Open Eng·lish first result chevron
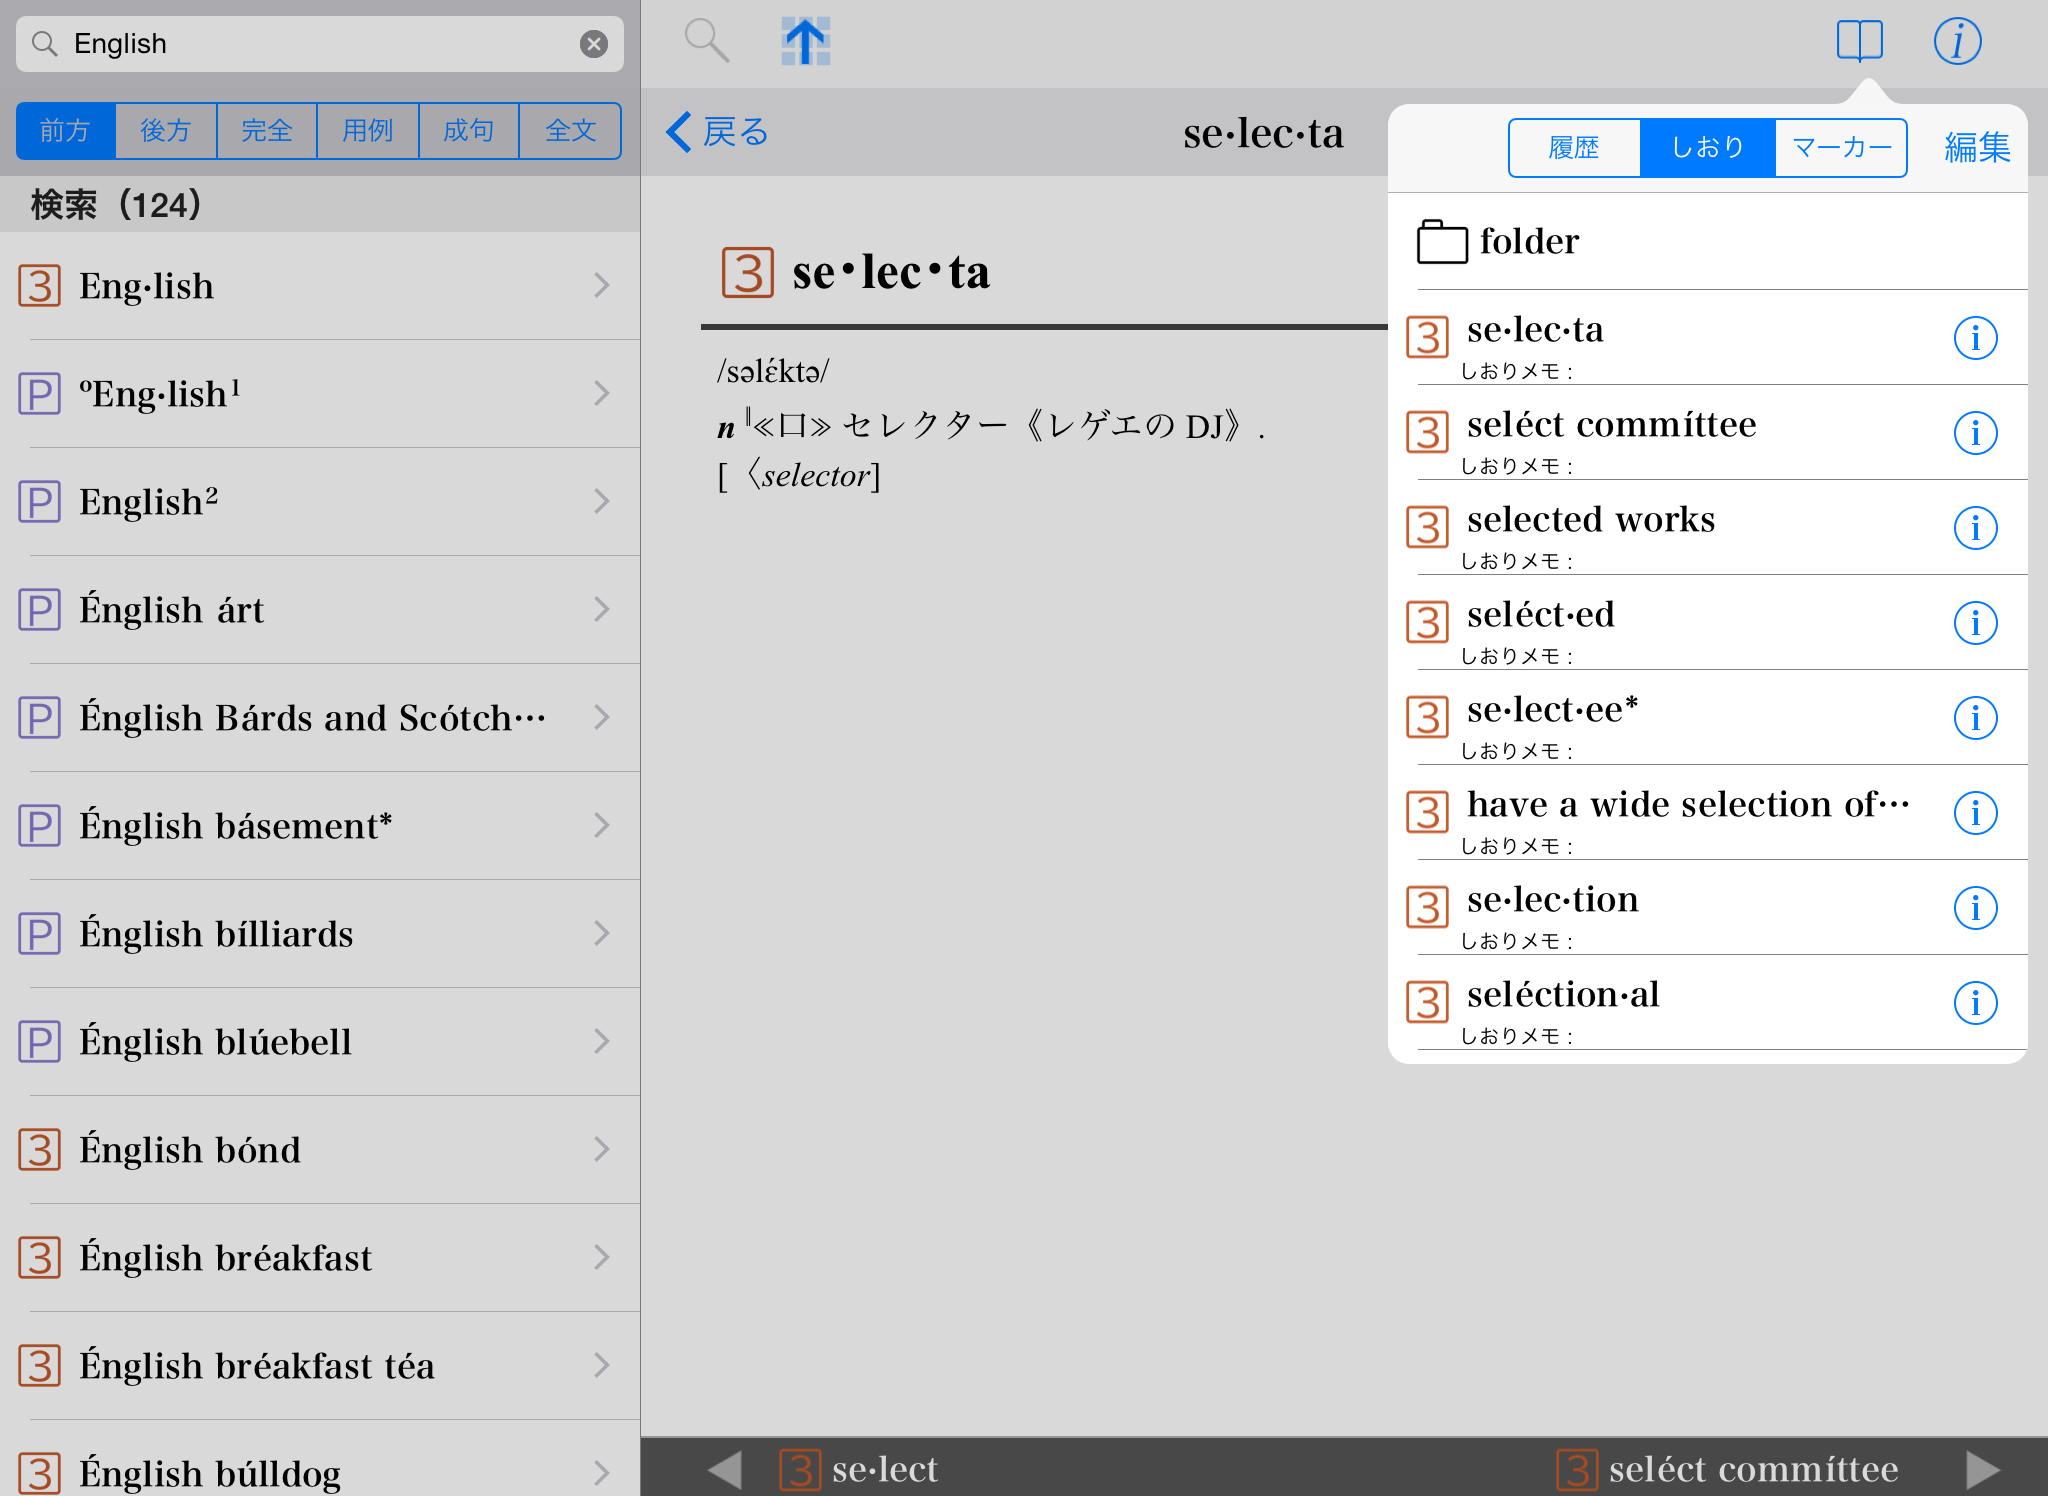This screenshot has width=2048, height=1496. pyautogui.click(x=601, y=286)
